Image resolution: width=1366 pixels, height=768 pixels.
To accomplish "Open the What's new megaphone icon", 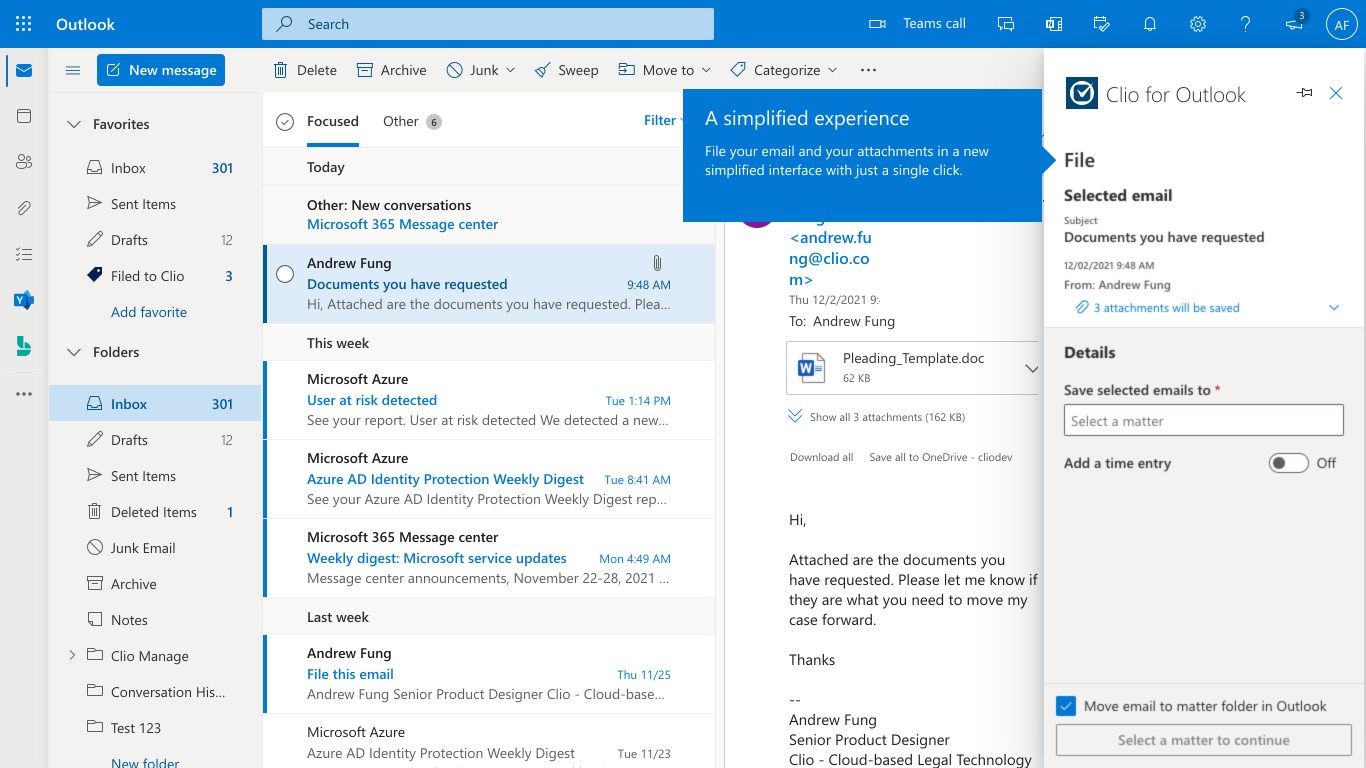I will coord(1294,24).
